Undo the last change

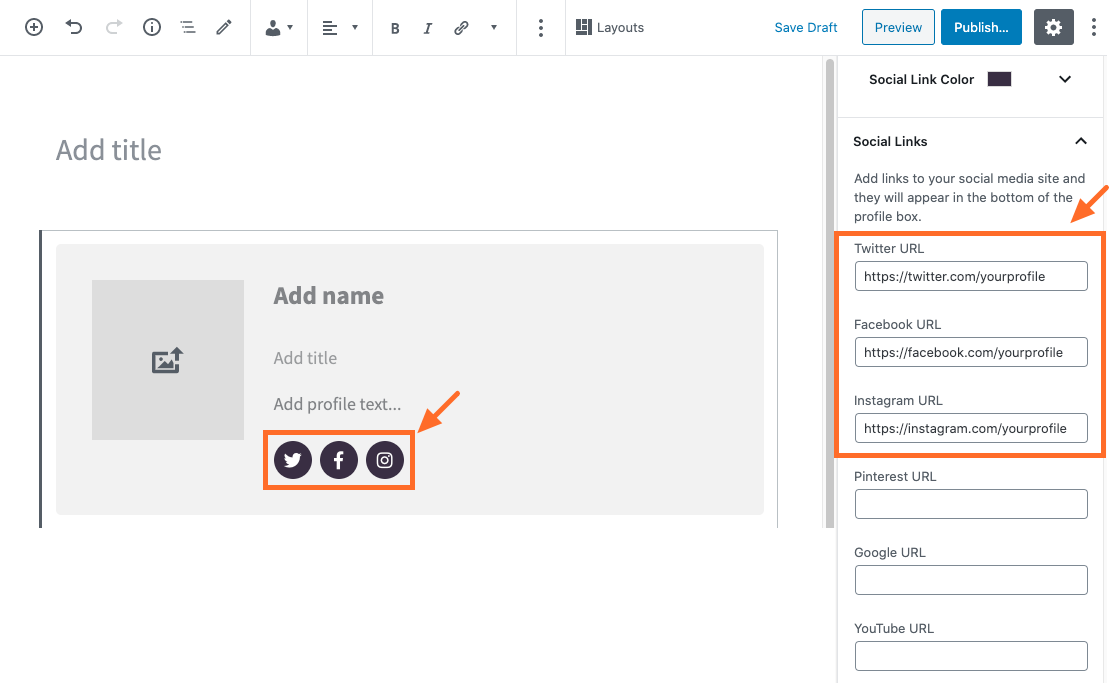pyautogui.click(x=74, y=27)
